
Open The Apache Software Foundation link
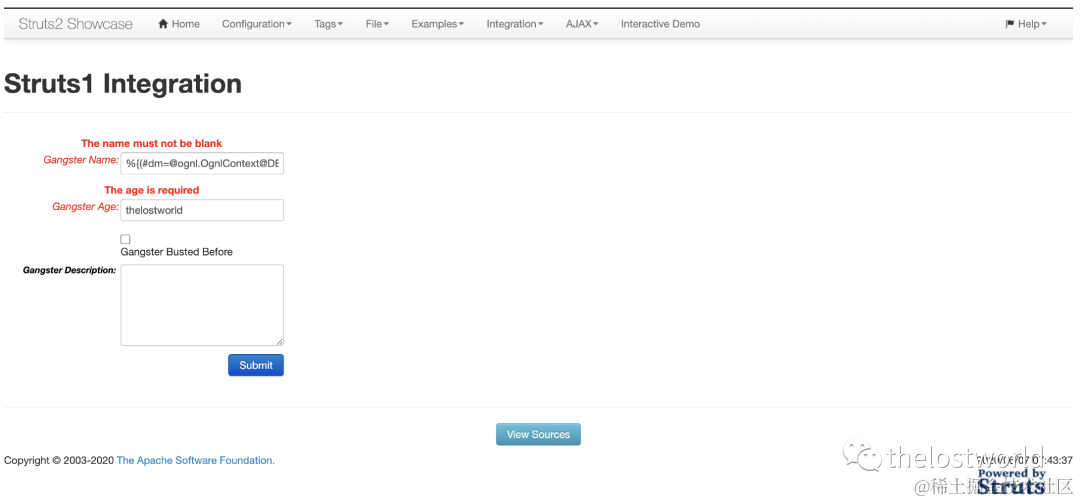tap(196, 460)
